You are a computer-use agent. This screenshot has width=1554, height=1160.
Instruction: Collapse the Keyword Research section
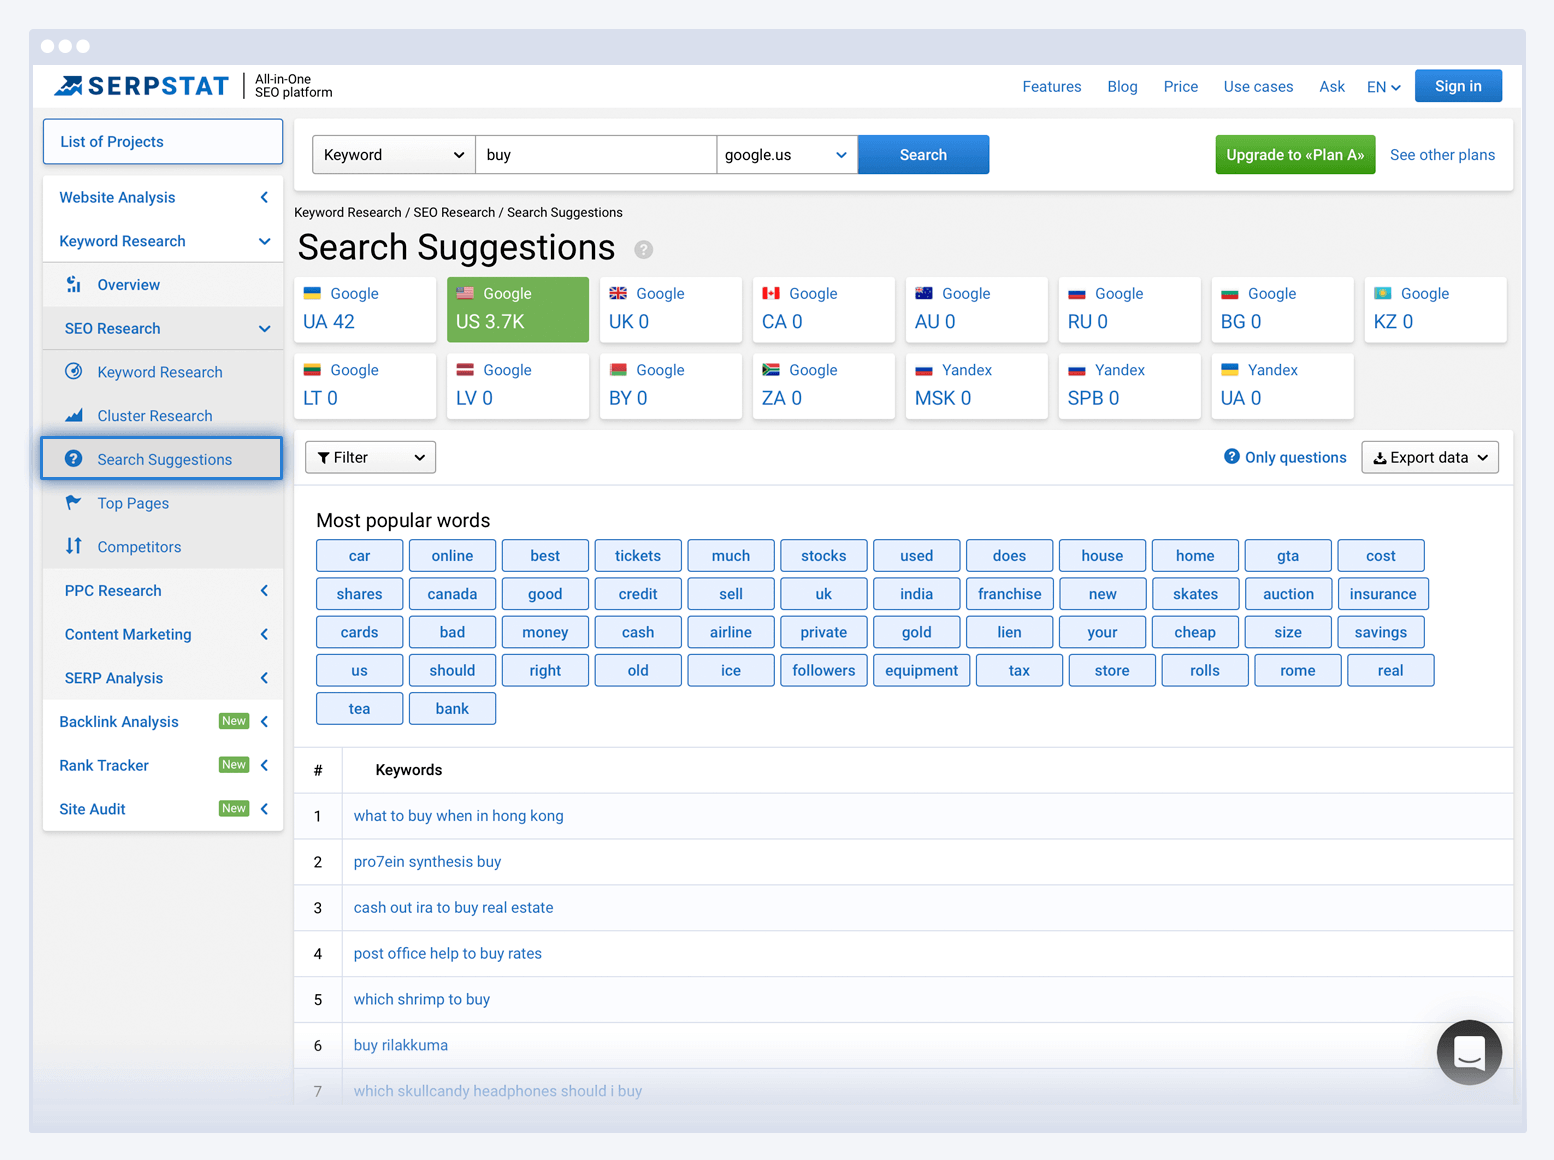click(x=163, y=241)
